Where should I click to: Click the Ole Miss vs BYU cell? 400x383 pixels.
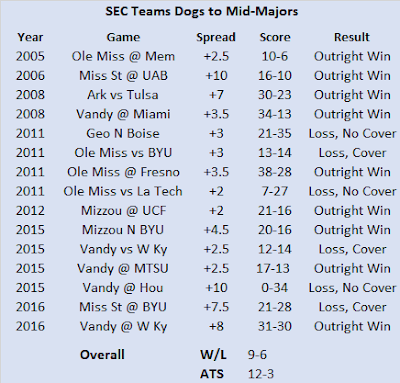click(123, 153)
